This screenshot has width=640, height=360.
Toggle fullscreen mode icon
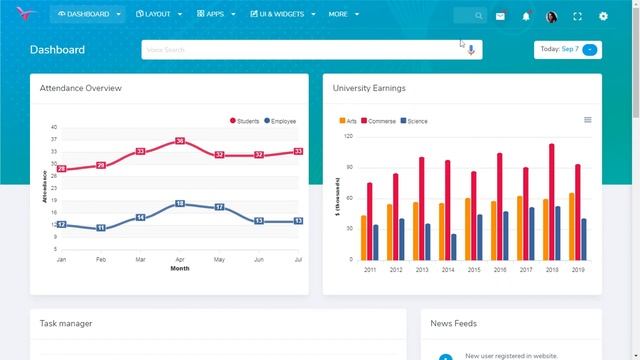click(x=578, y=16)
